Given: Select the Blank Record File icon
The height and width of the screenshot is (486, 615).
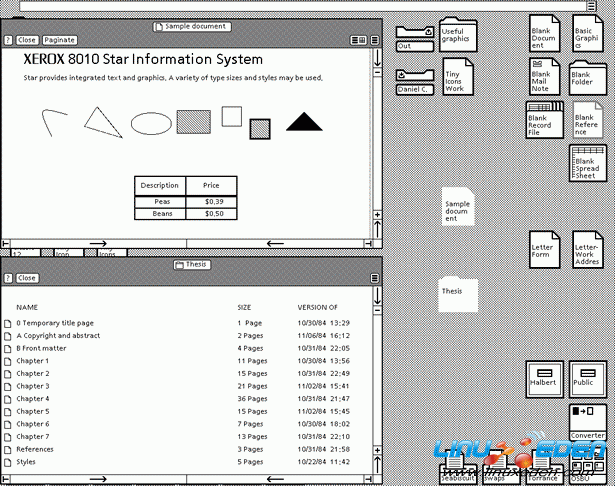Looking at the screenshot, I should click(x=544, y=120).
